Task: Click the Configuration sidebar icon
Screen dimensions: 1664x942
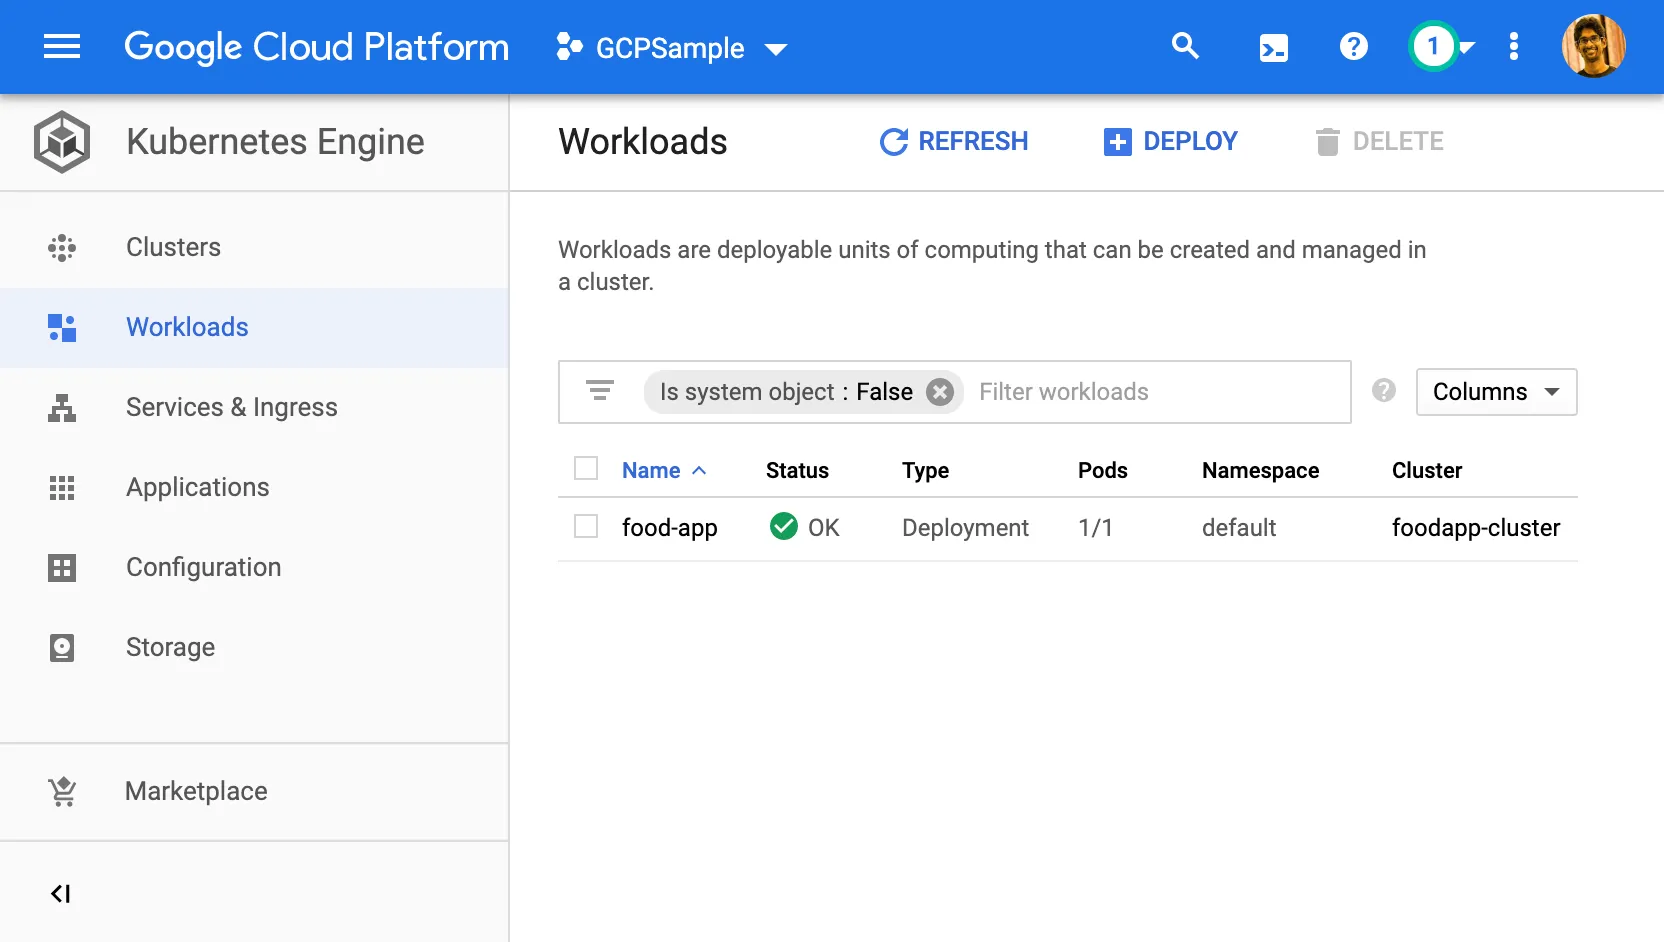Action: 62,568
